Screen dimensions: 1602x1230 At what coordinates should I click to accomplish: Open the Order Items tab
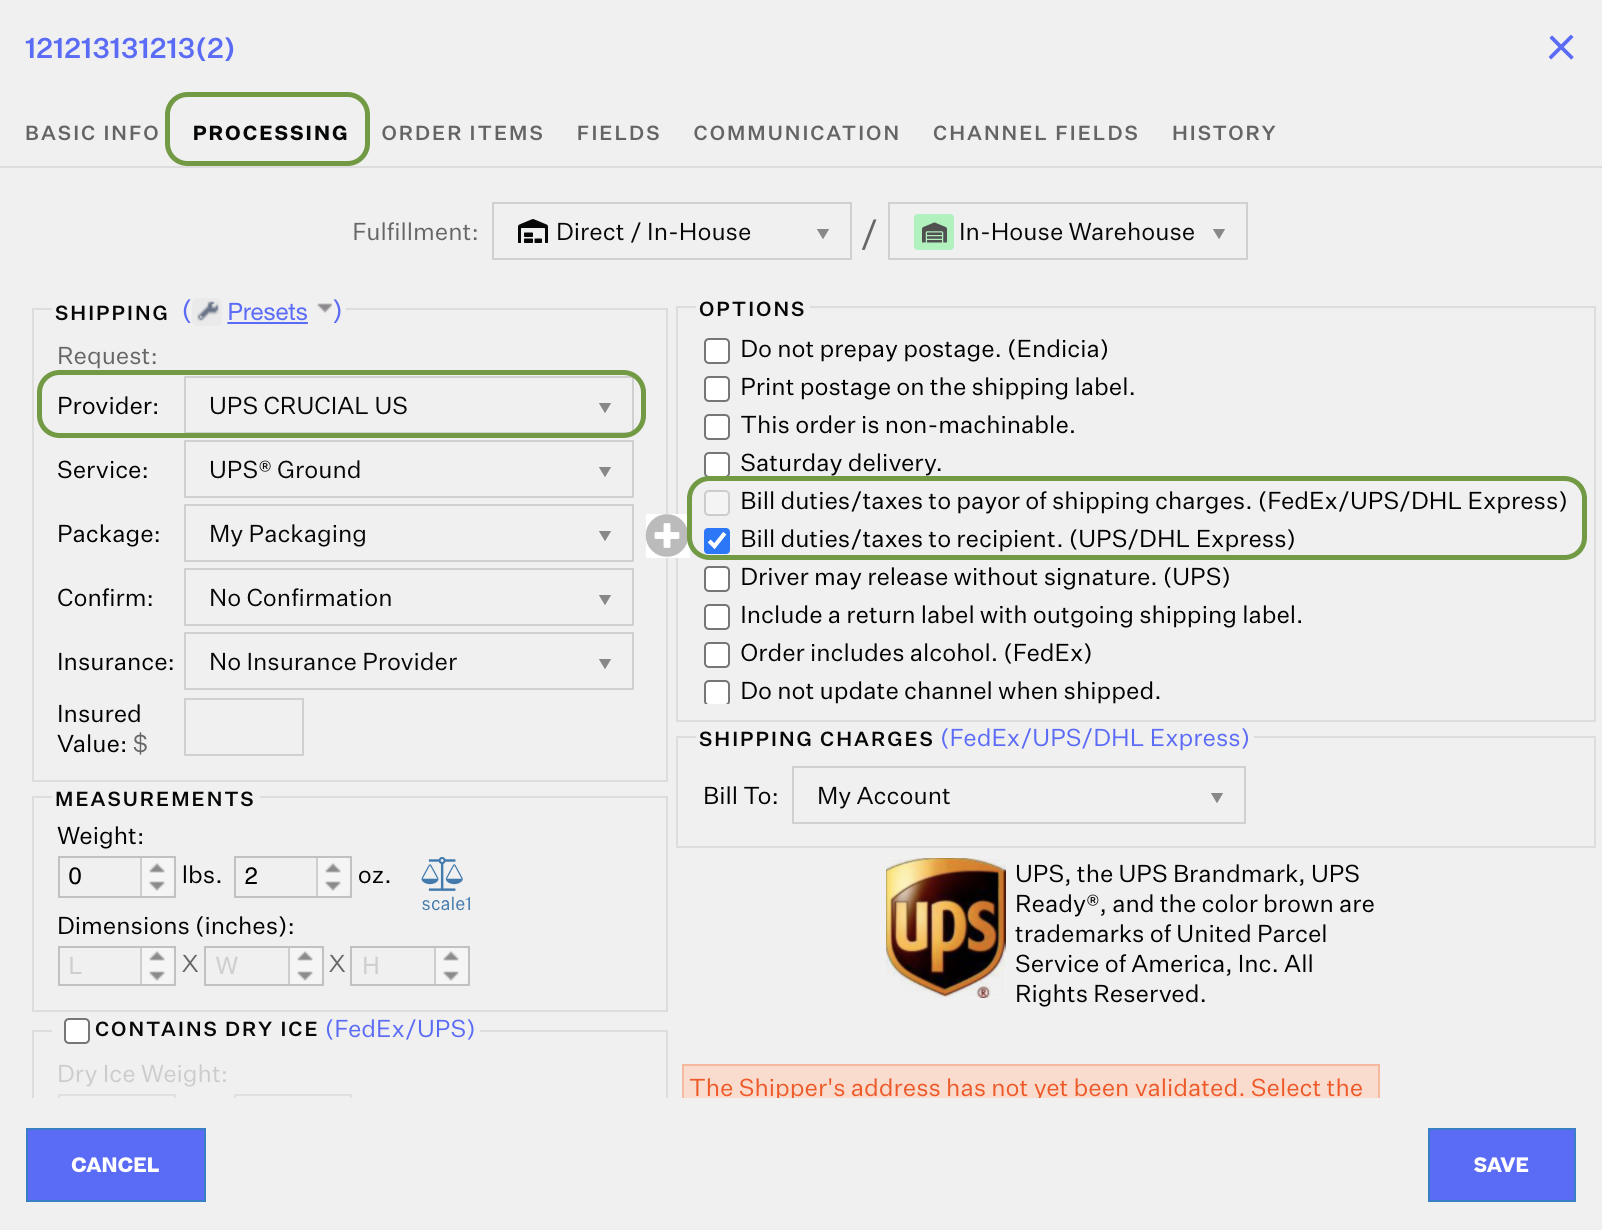[462, 133]
